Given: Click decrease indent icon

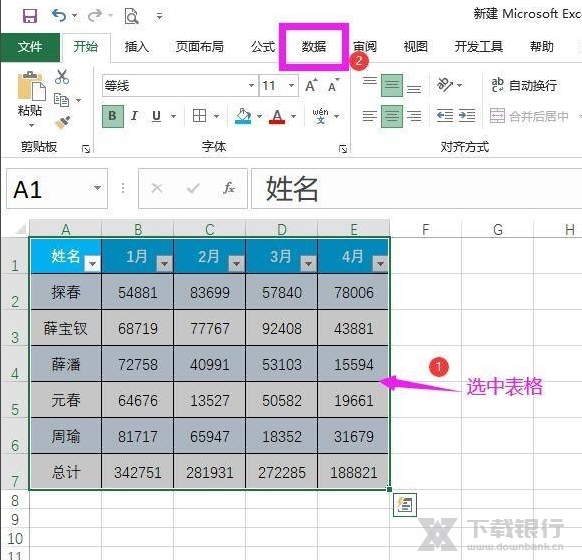Looking at the screenshot, I should (445, 116).
